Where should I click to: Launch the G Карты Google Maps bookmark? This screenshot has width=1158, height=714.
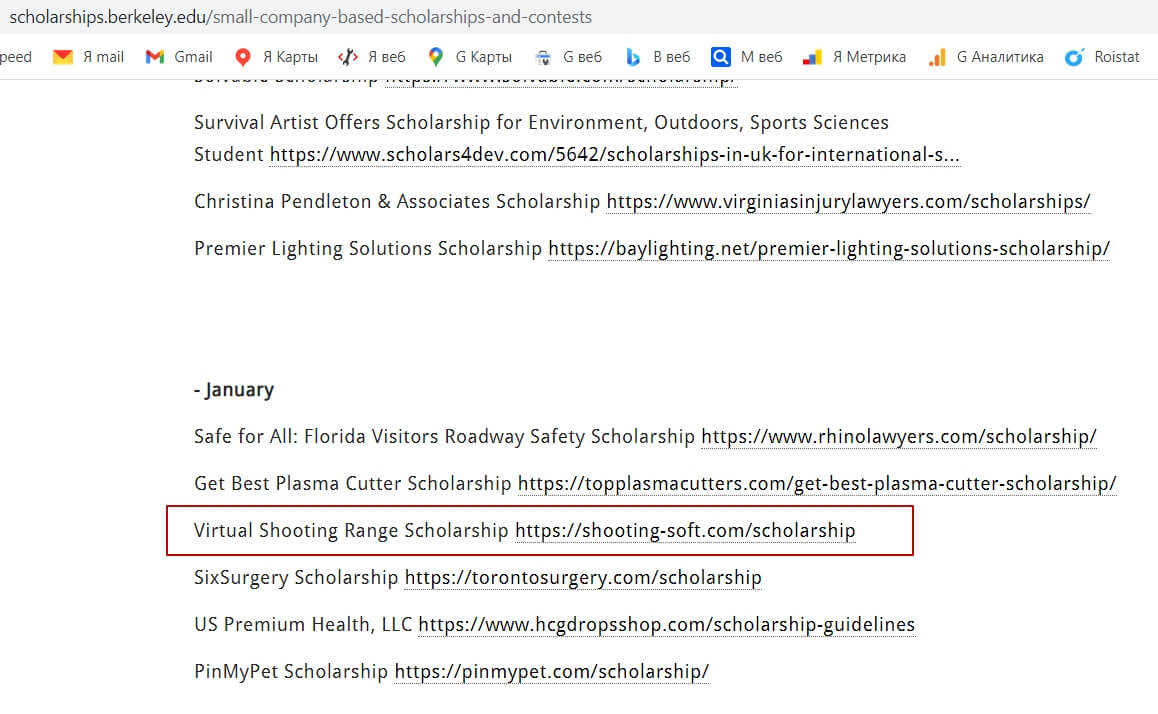coord(435,57)
